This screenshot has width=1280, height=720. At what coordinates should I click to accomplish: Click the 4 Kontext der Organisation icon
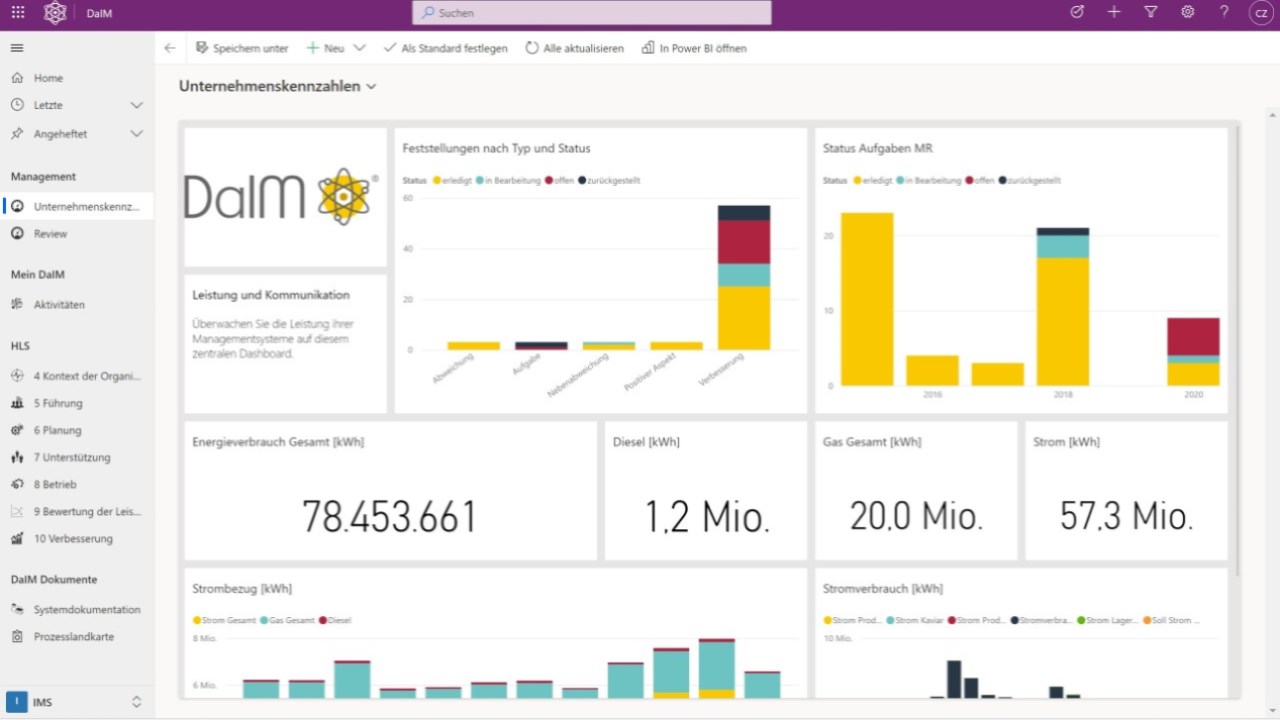pyautogui.click(x=17, y=376)
